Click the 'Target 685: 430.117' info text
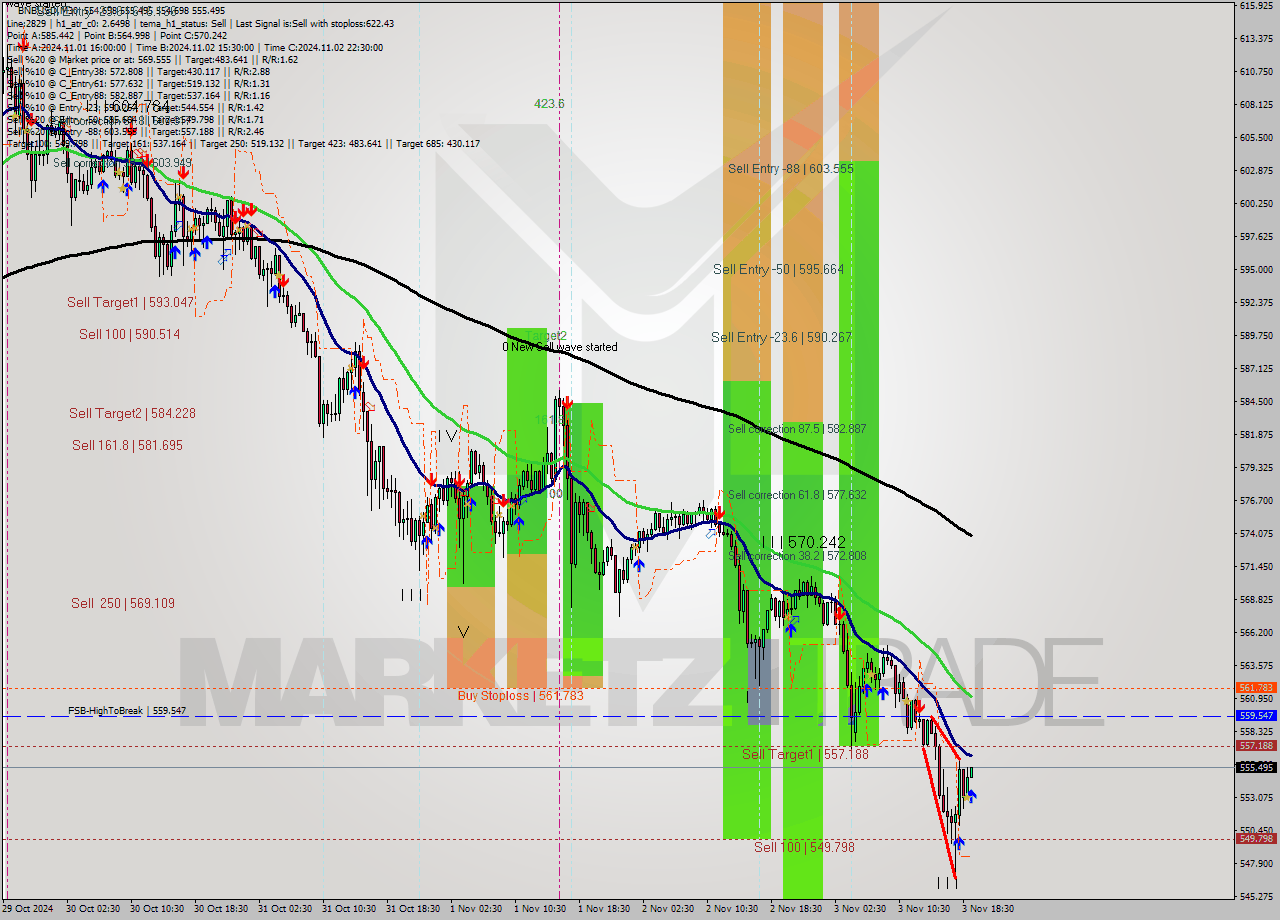Image resolution: width=1280 pixels, height=920 pixels. [x=438, y=144]
